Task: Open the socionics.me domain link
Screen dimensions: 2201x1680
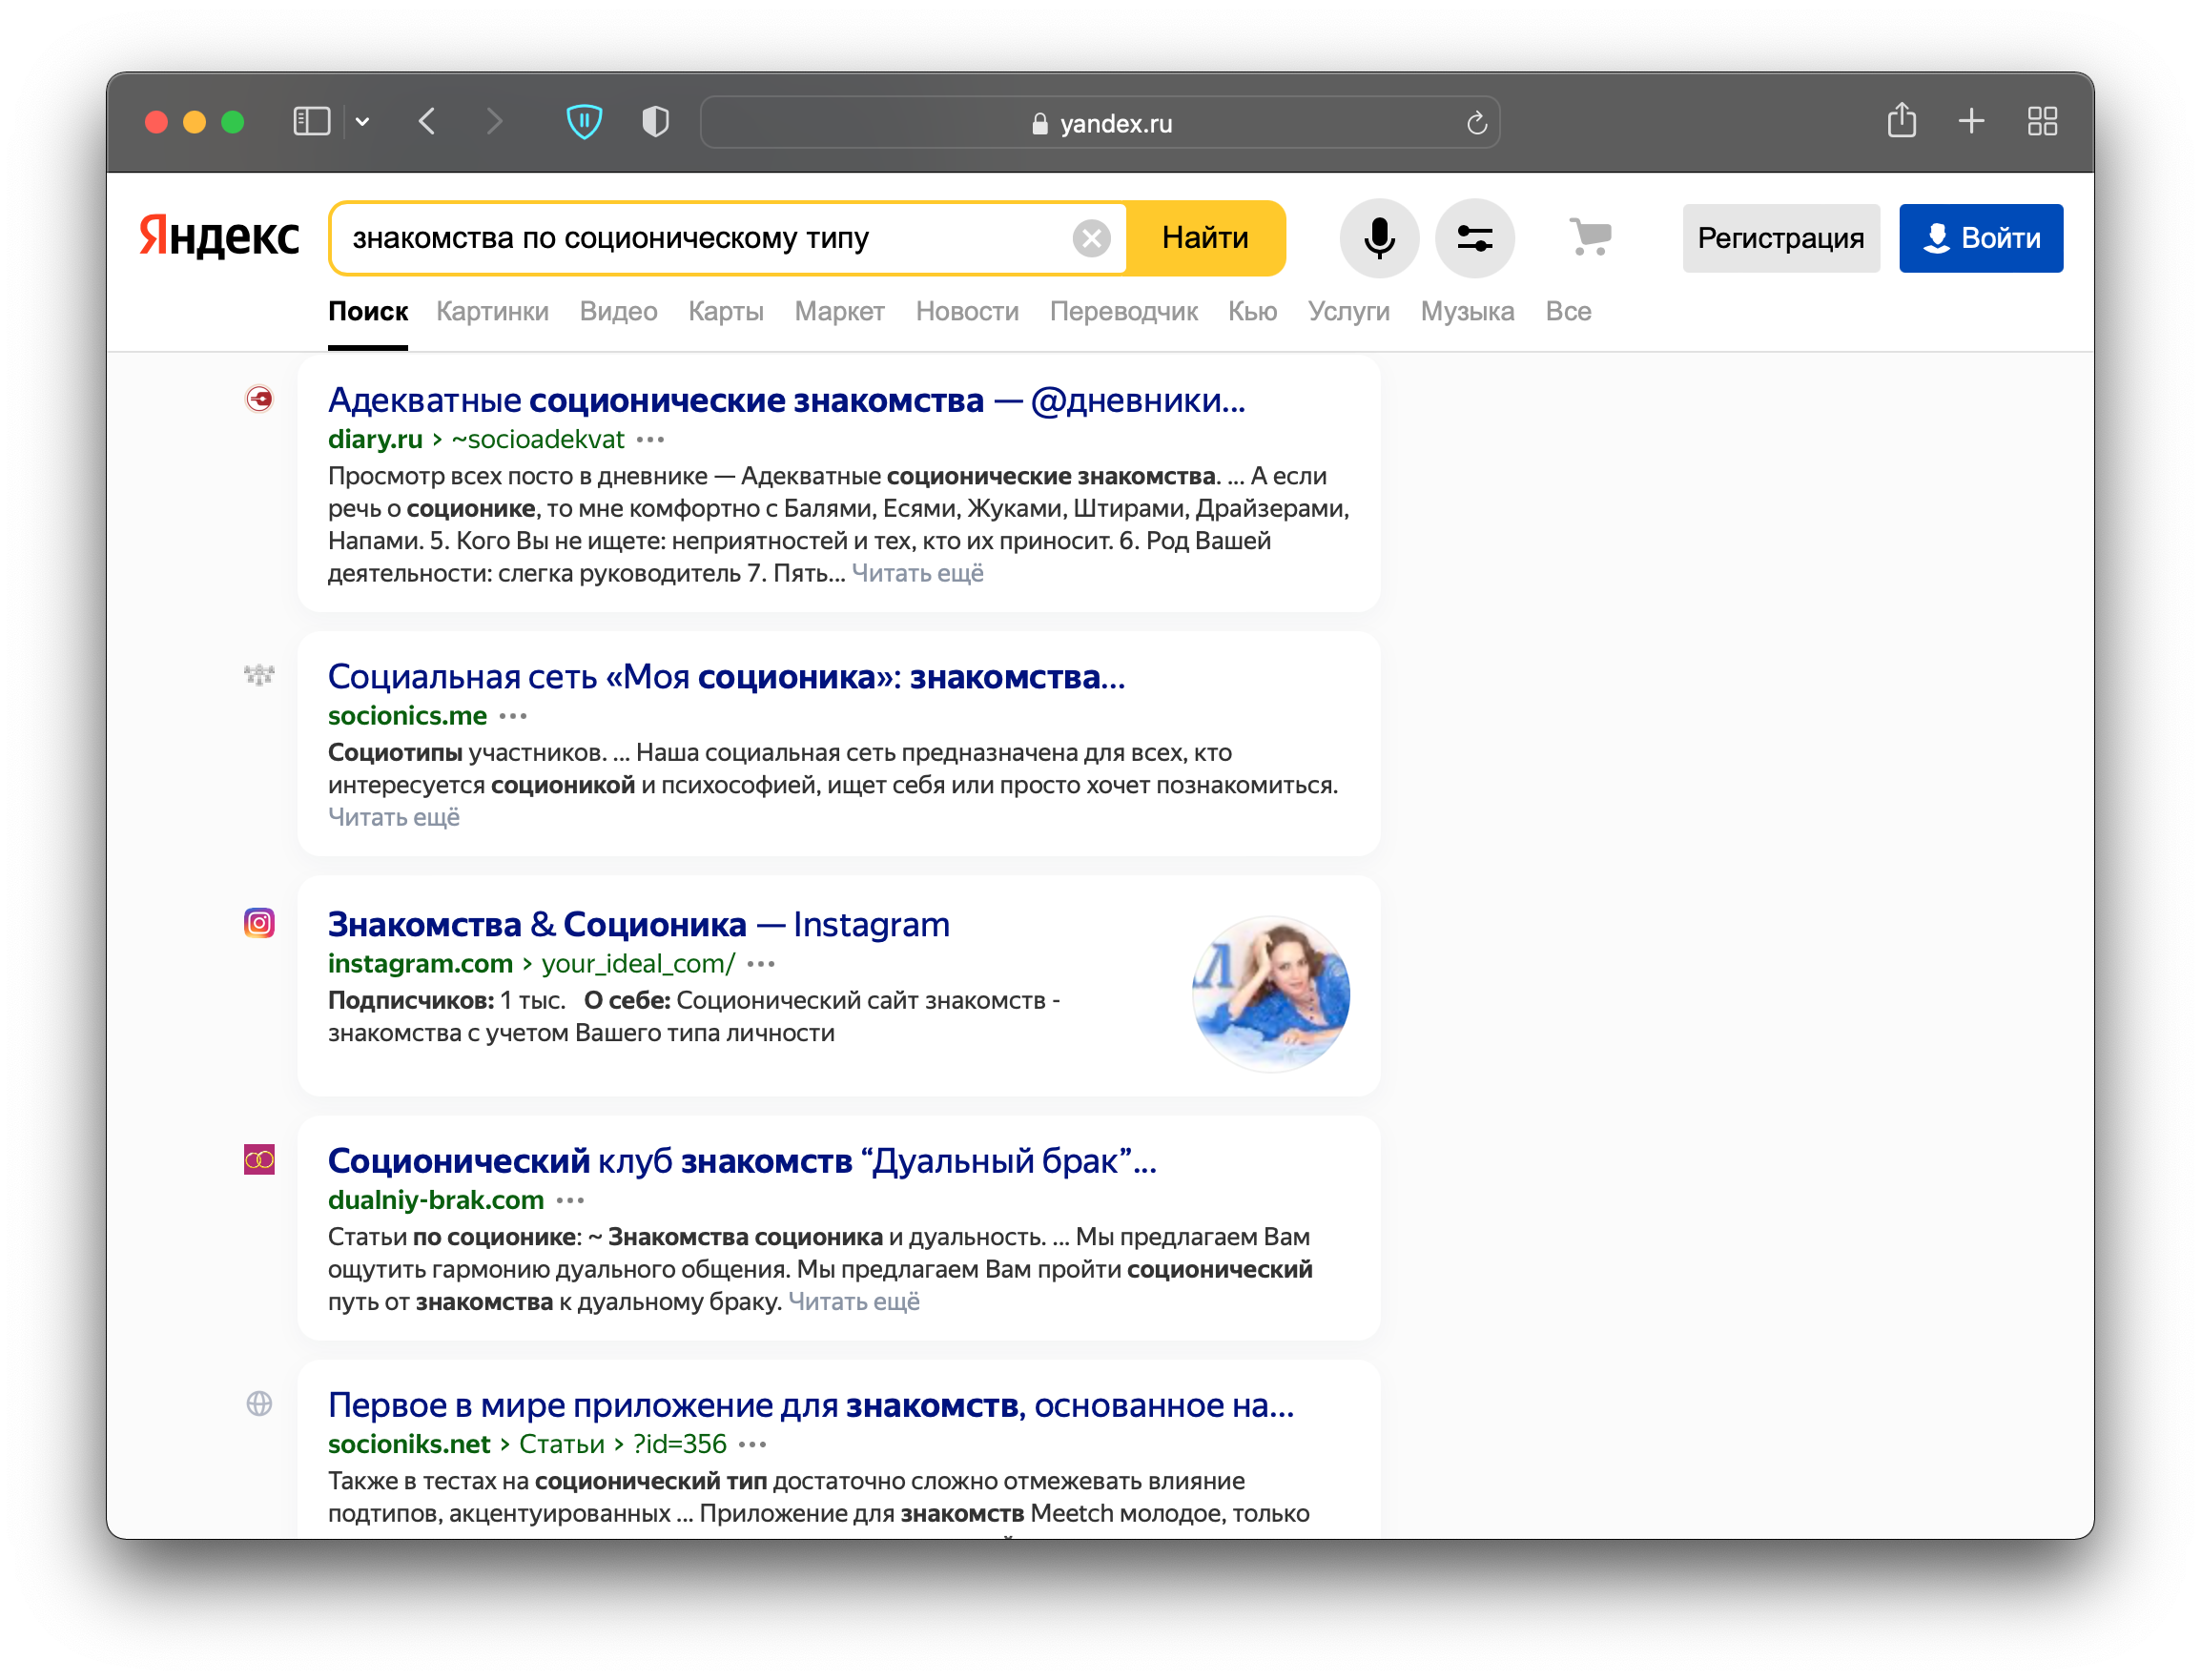Action: coord(407,716)
